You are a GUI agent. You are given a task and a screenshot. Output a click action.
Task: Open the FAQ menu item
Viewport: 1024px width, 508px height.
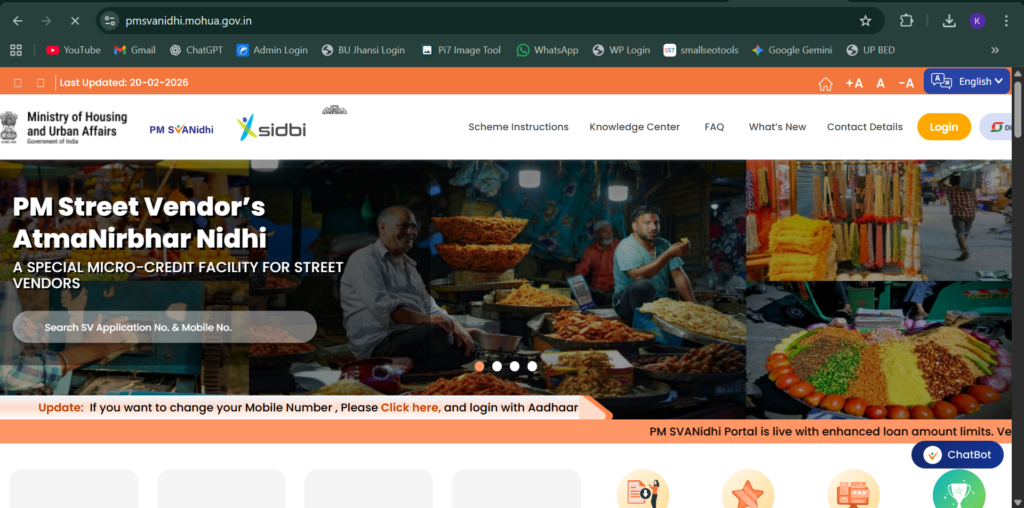[x=714, y=127]
